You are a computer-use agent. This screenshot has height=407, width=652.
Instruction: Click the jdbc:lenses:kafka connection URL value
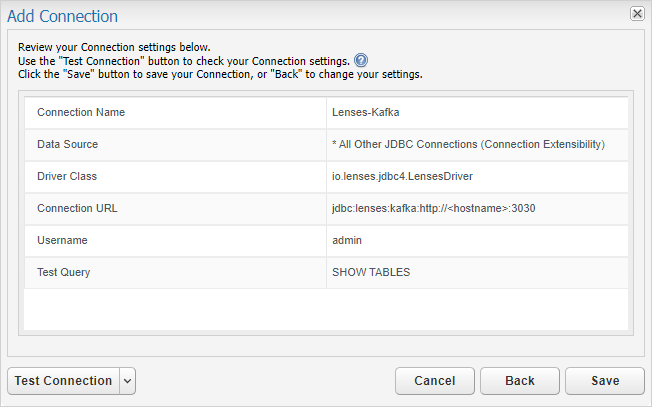pos(435,208)
